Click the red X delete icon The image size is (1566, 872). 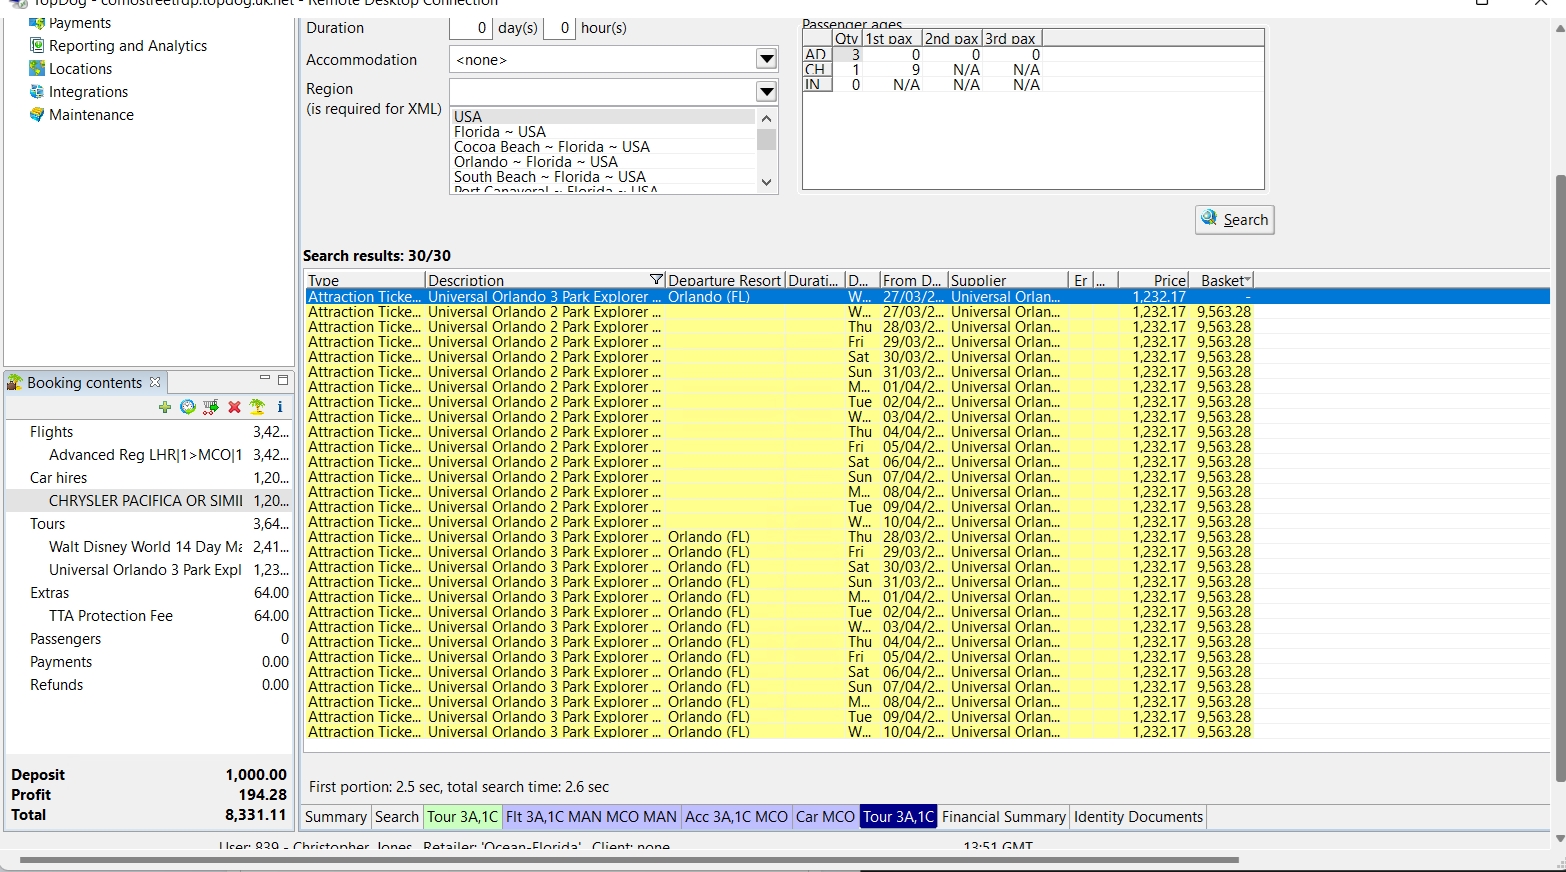234,407
